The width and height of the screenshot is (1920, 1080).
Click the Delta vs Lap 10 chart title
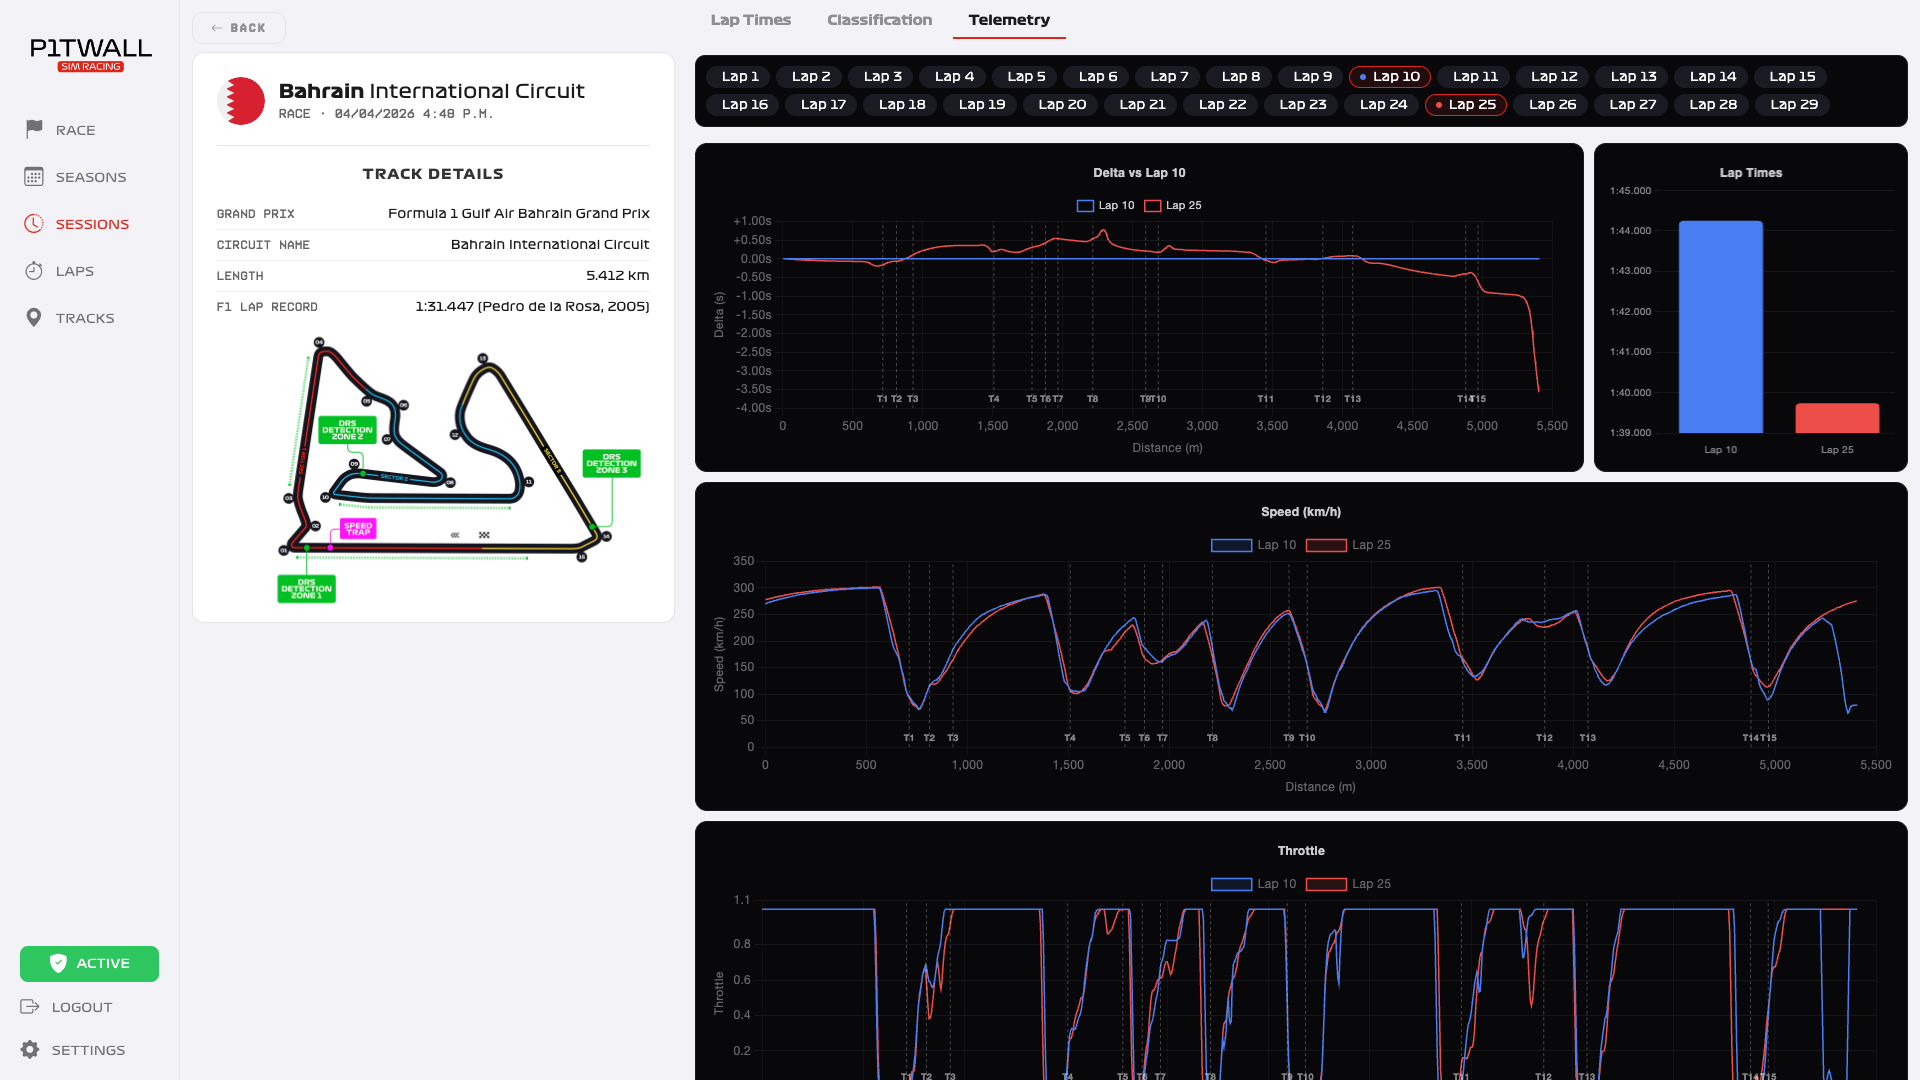click(x=1139, y=173)
